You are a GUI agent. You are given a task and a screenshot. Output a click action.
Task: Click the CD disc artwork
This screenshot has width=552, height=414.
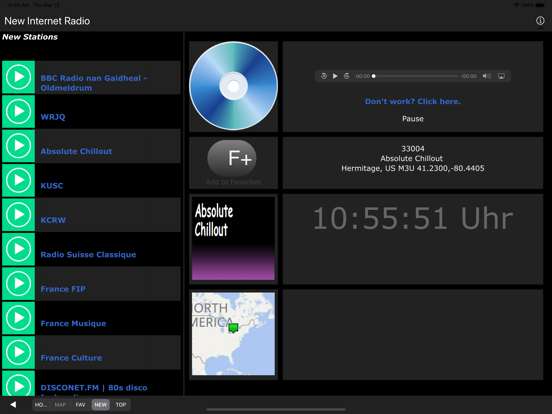233,86
